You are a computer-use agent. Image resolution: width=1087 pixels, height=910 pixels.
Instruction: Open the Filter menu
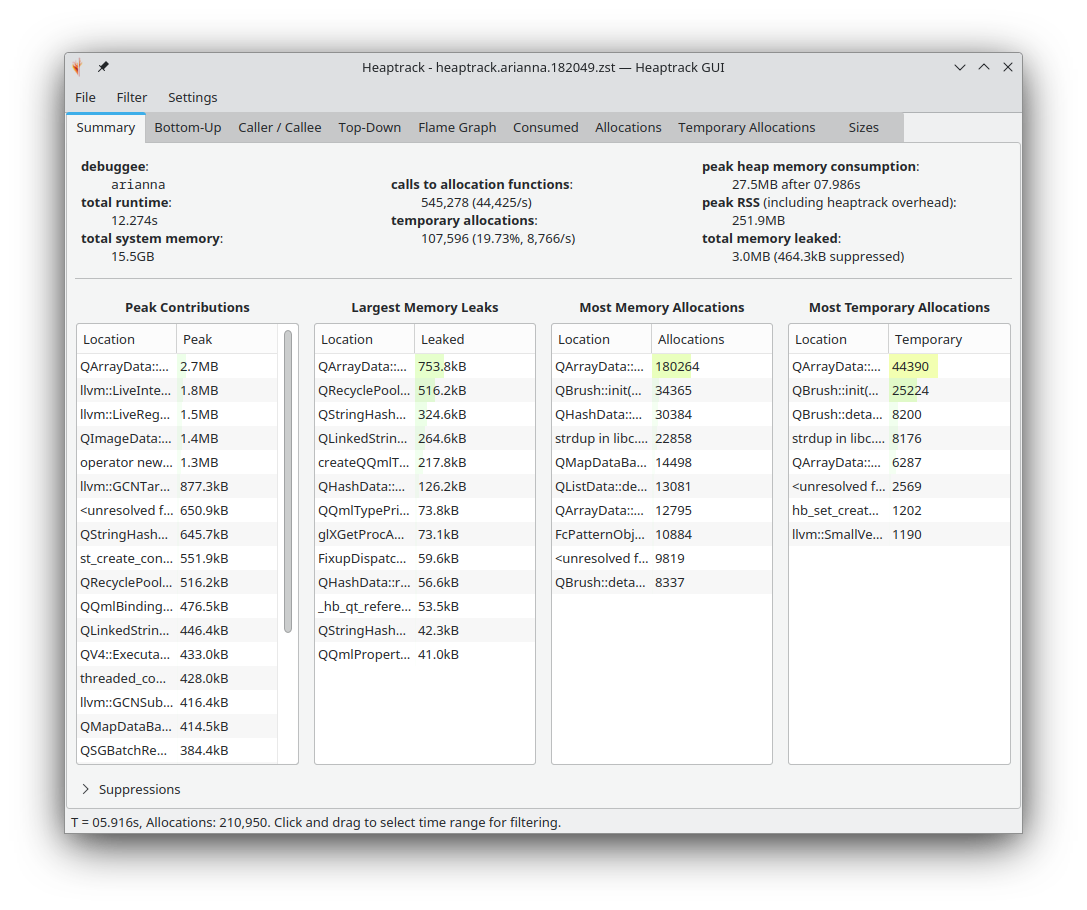click(x=132, y=97)
